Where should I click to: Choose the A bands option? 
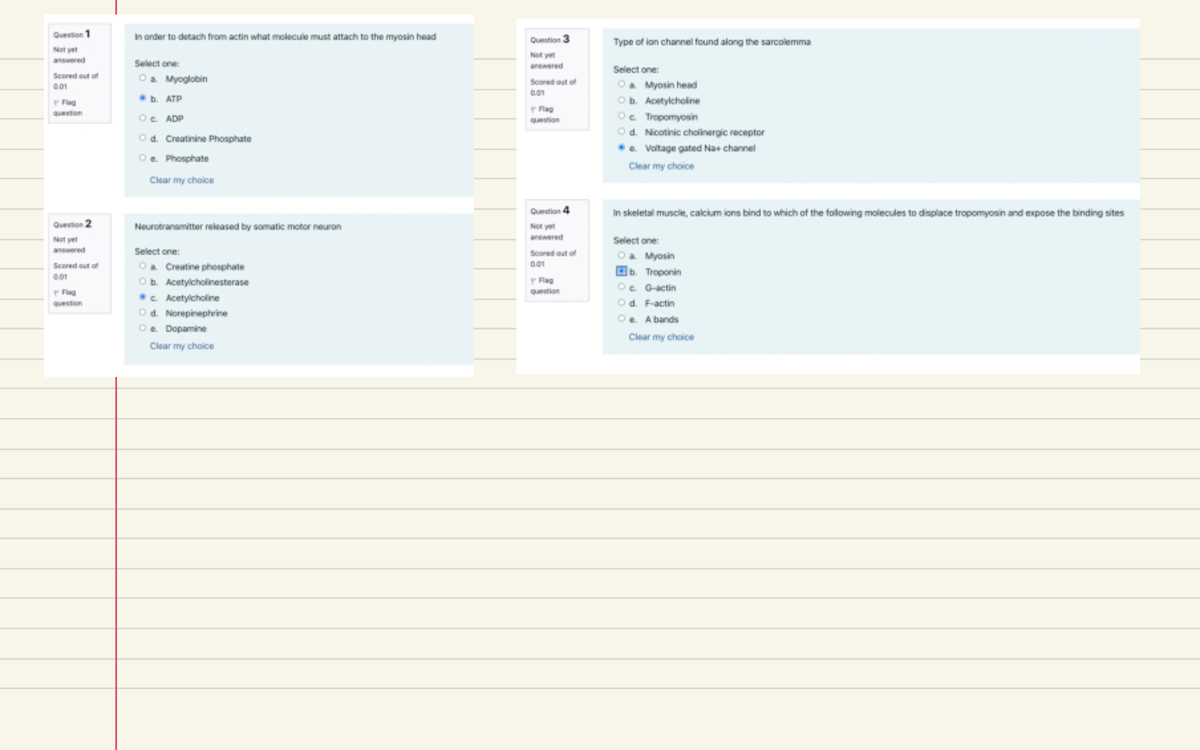tap(622, 319)
